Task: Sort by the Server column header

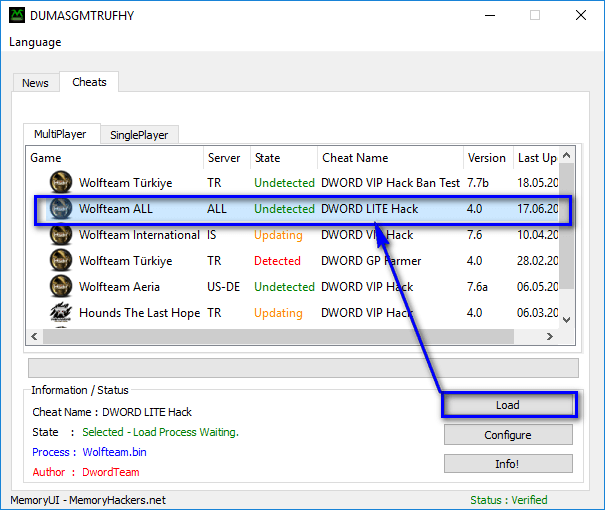Action: coord(227,158)
